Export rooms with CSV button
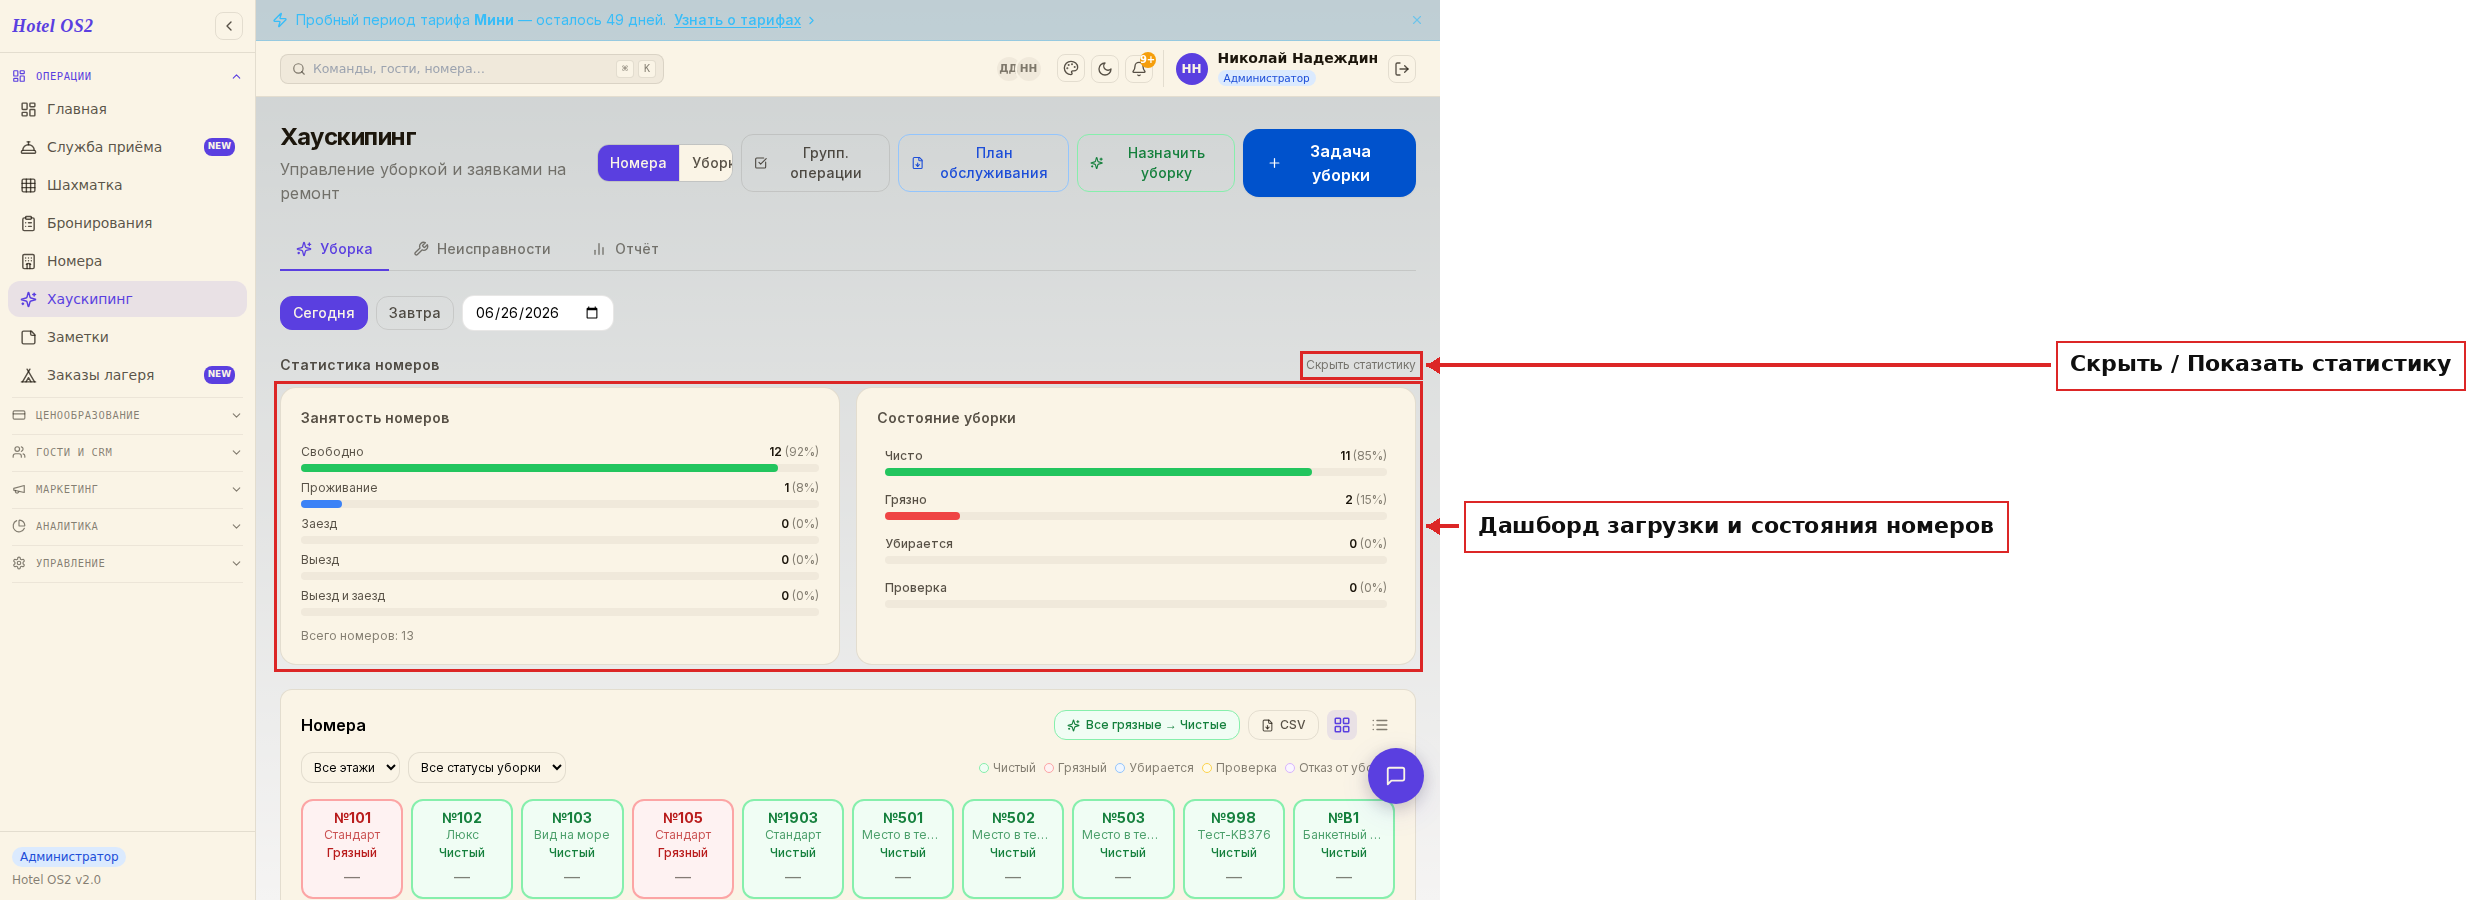This screenshot has height=900, width=2489. point(1283,725)
